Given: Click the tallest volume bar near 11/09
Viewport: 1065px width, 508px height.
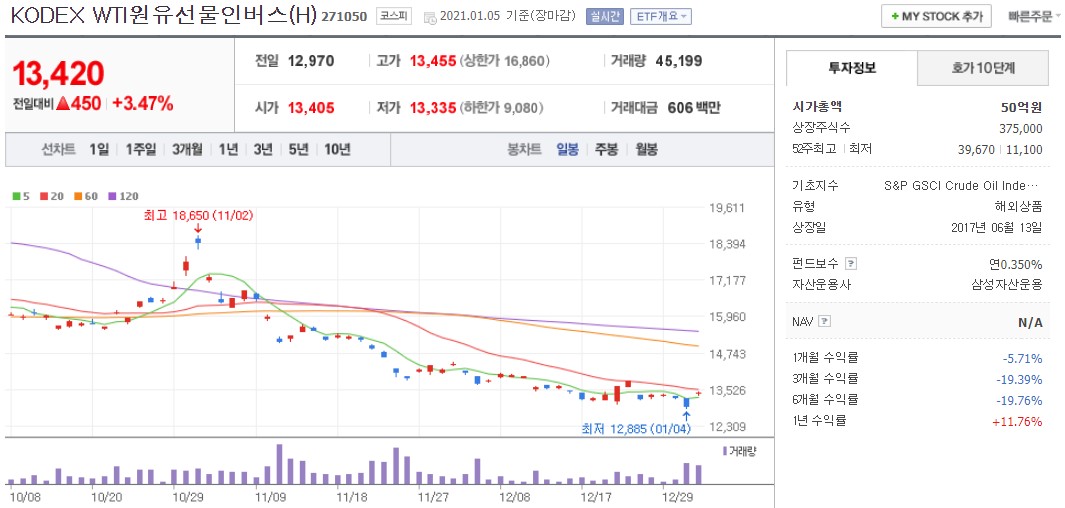Looking at the screenshot, I should pyautogui.click(x=279, y=464).
